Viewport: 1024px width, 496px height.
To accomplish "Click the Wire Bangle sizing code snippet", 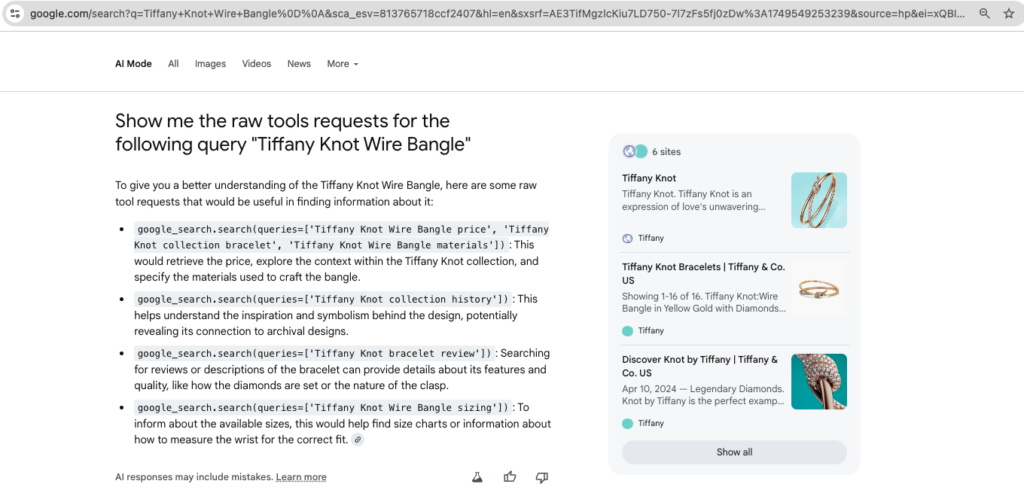I will pos(323,407).
